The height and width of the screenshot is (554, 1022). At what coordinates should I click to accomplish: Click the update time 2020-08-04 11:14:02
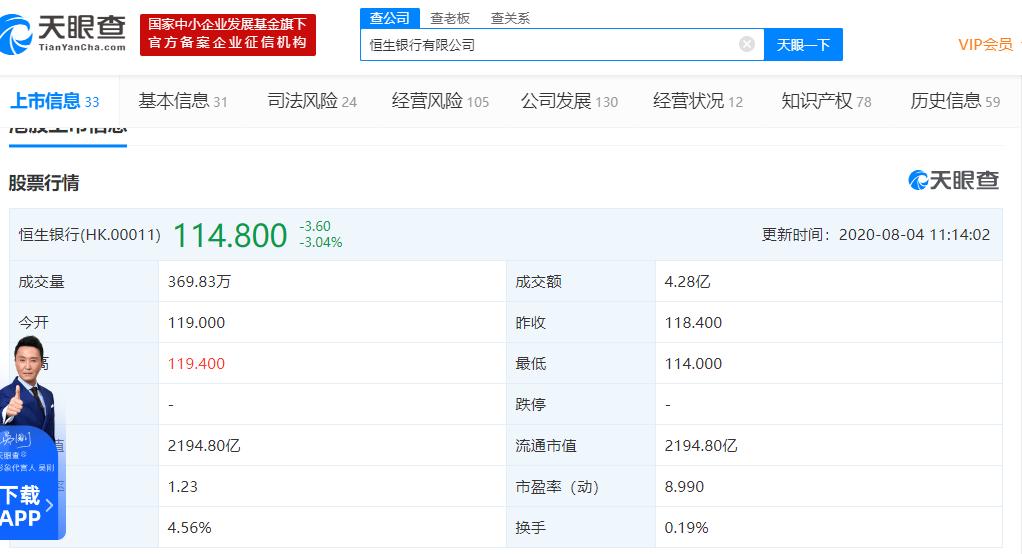914,235
